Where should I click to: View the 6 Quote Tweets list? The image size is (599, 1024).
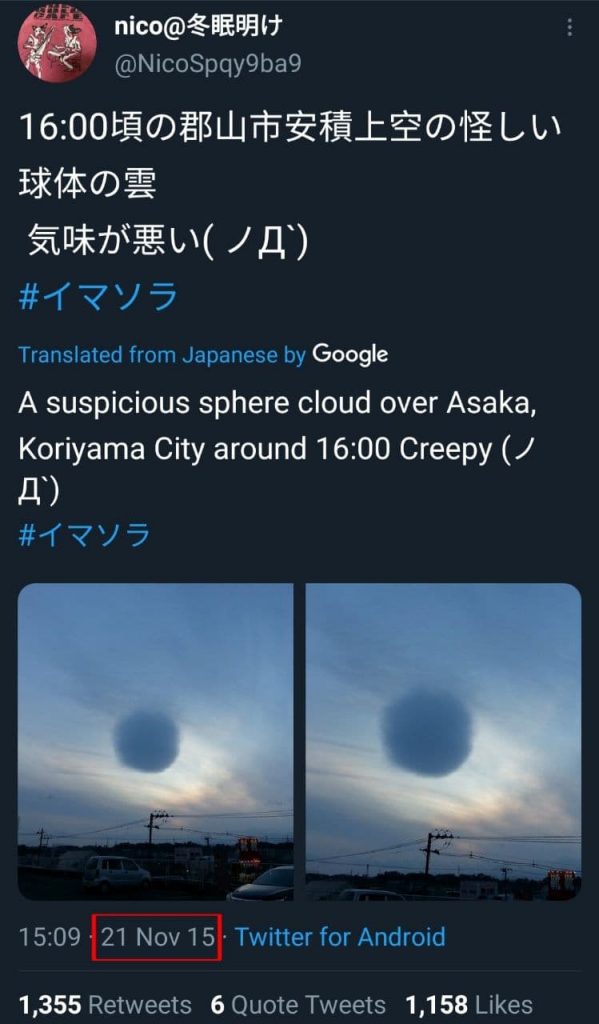pos(299,1004)
